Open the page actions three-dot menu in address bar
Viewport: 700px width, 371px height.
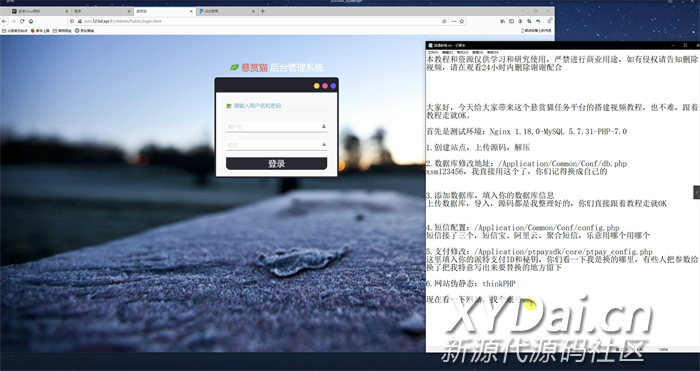tap(454, 21)
